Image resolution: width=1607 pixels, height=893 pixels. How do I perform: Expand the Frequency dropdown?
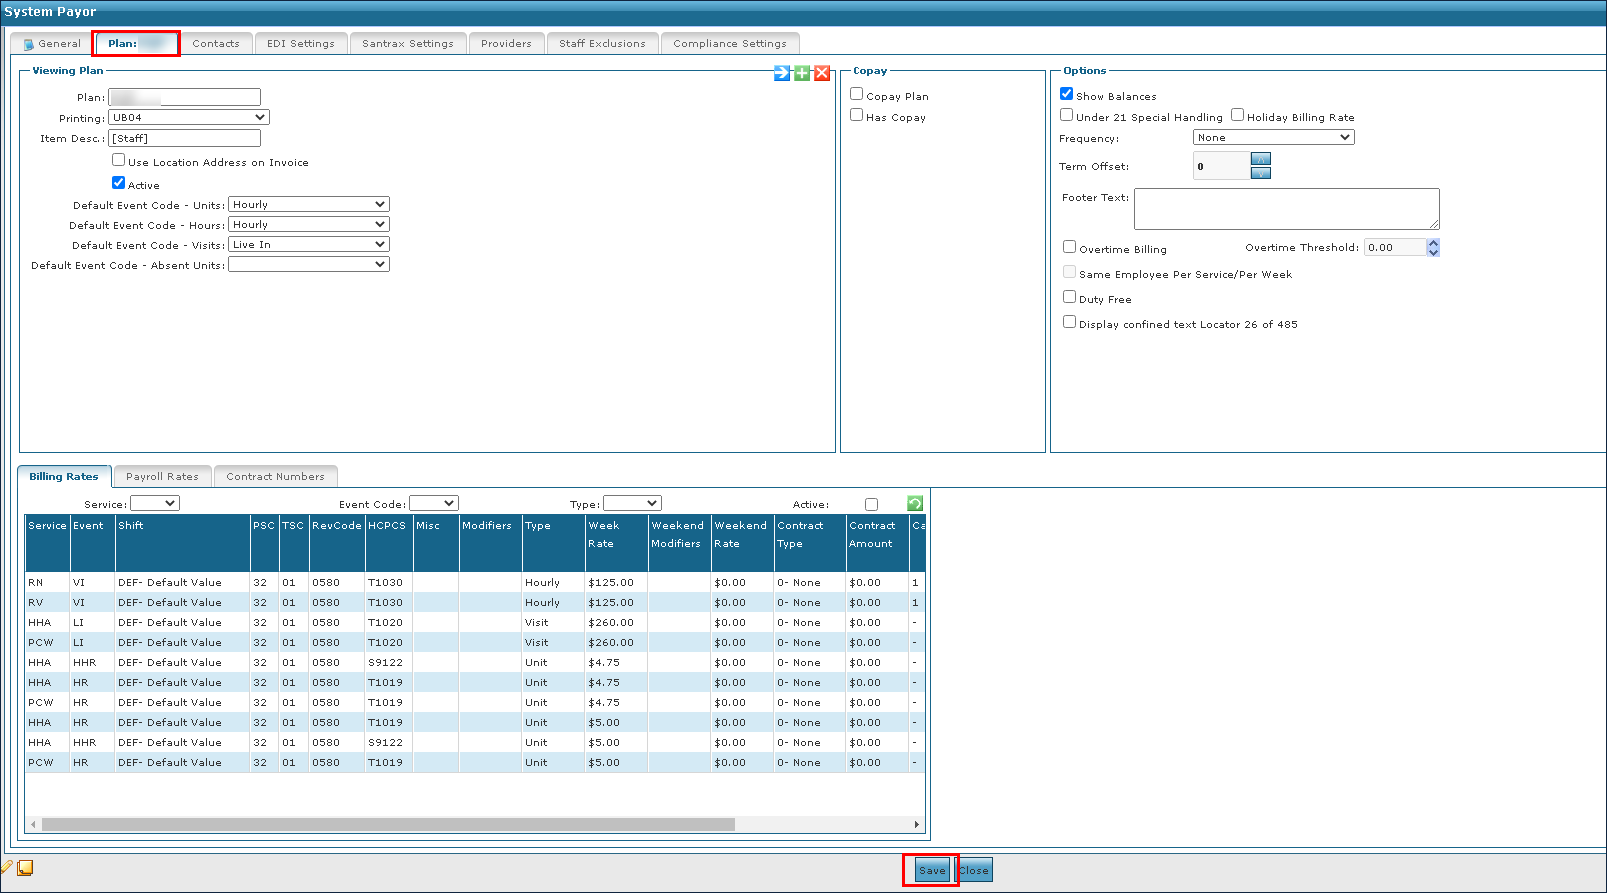point(1273,138)
